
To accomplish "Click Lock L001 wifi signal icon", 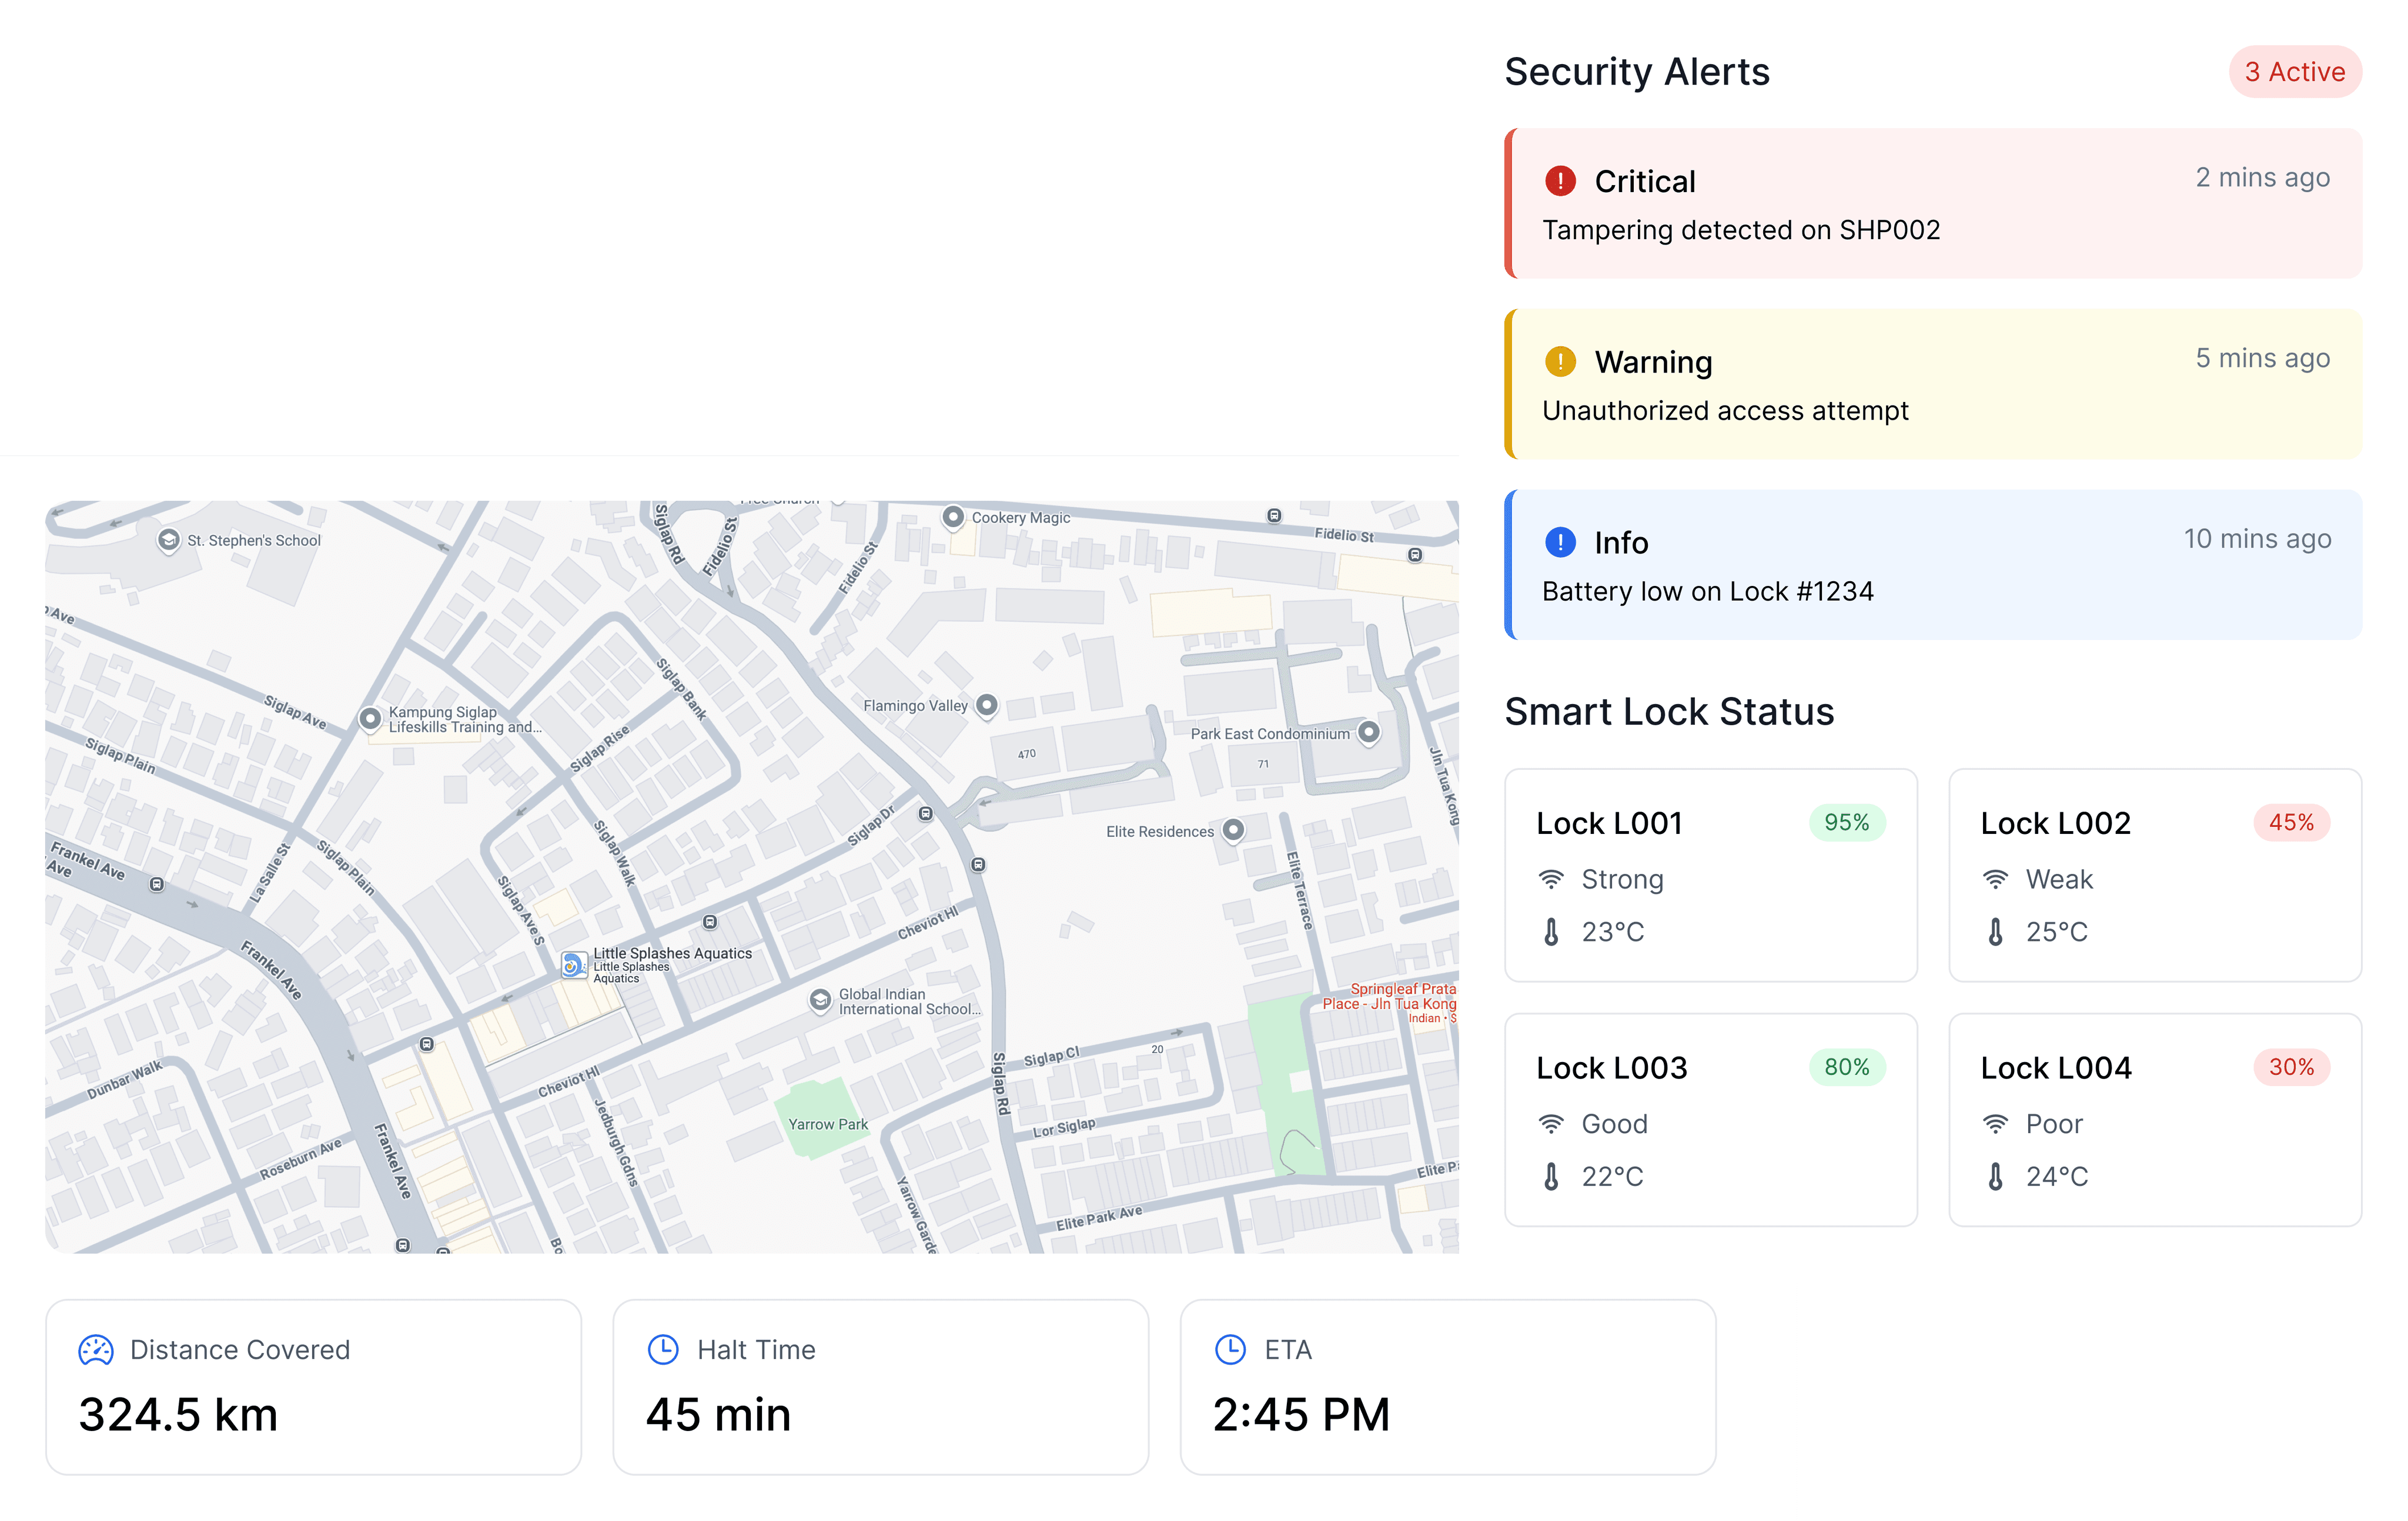I will pyautogui.click(x=1551, y=879).
